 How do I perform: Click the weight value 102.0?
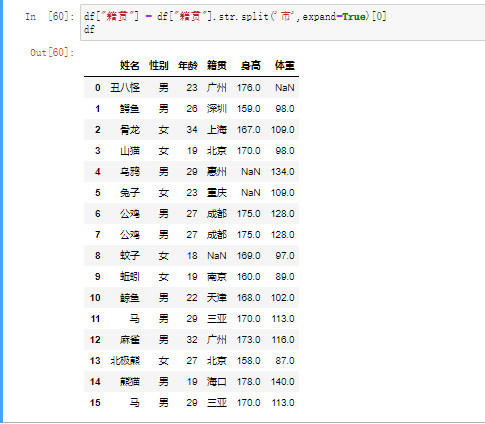pos(283,298)
